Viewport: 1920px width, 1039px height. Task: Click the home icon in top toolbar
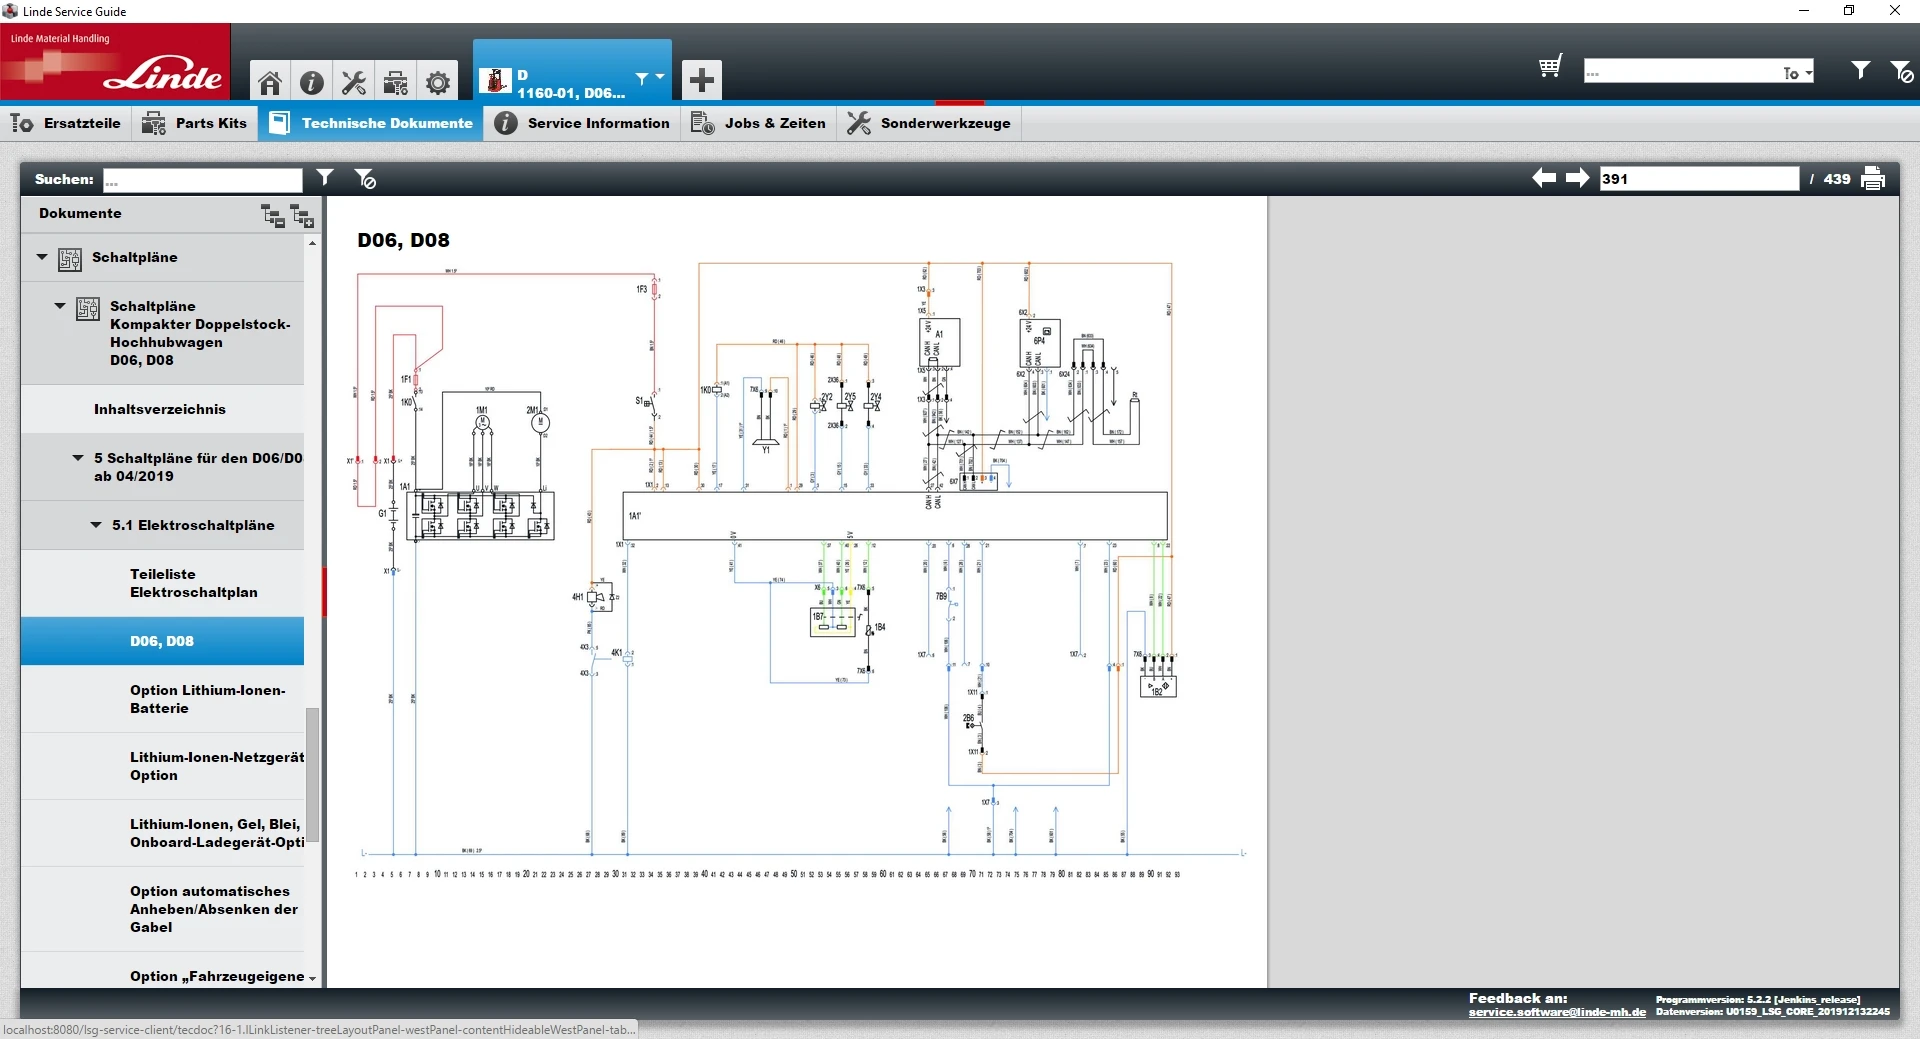pyautogui.click(x=269, y=82)
